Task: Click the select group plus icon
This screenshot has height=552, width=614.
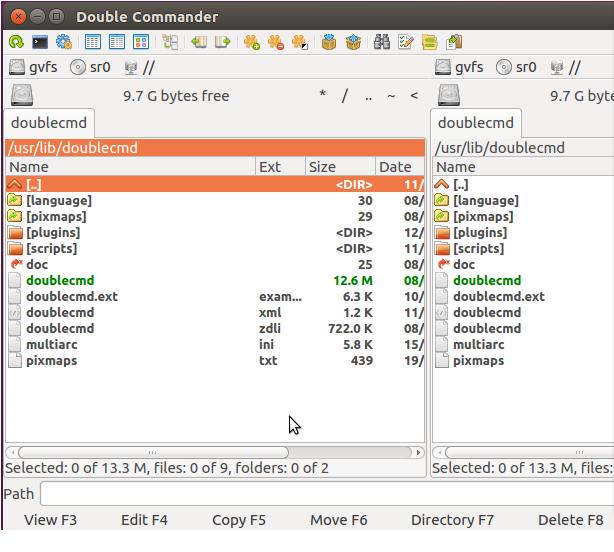Action: click(x=251, y=42)
